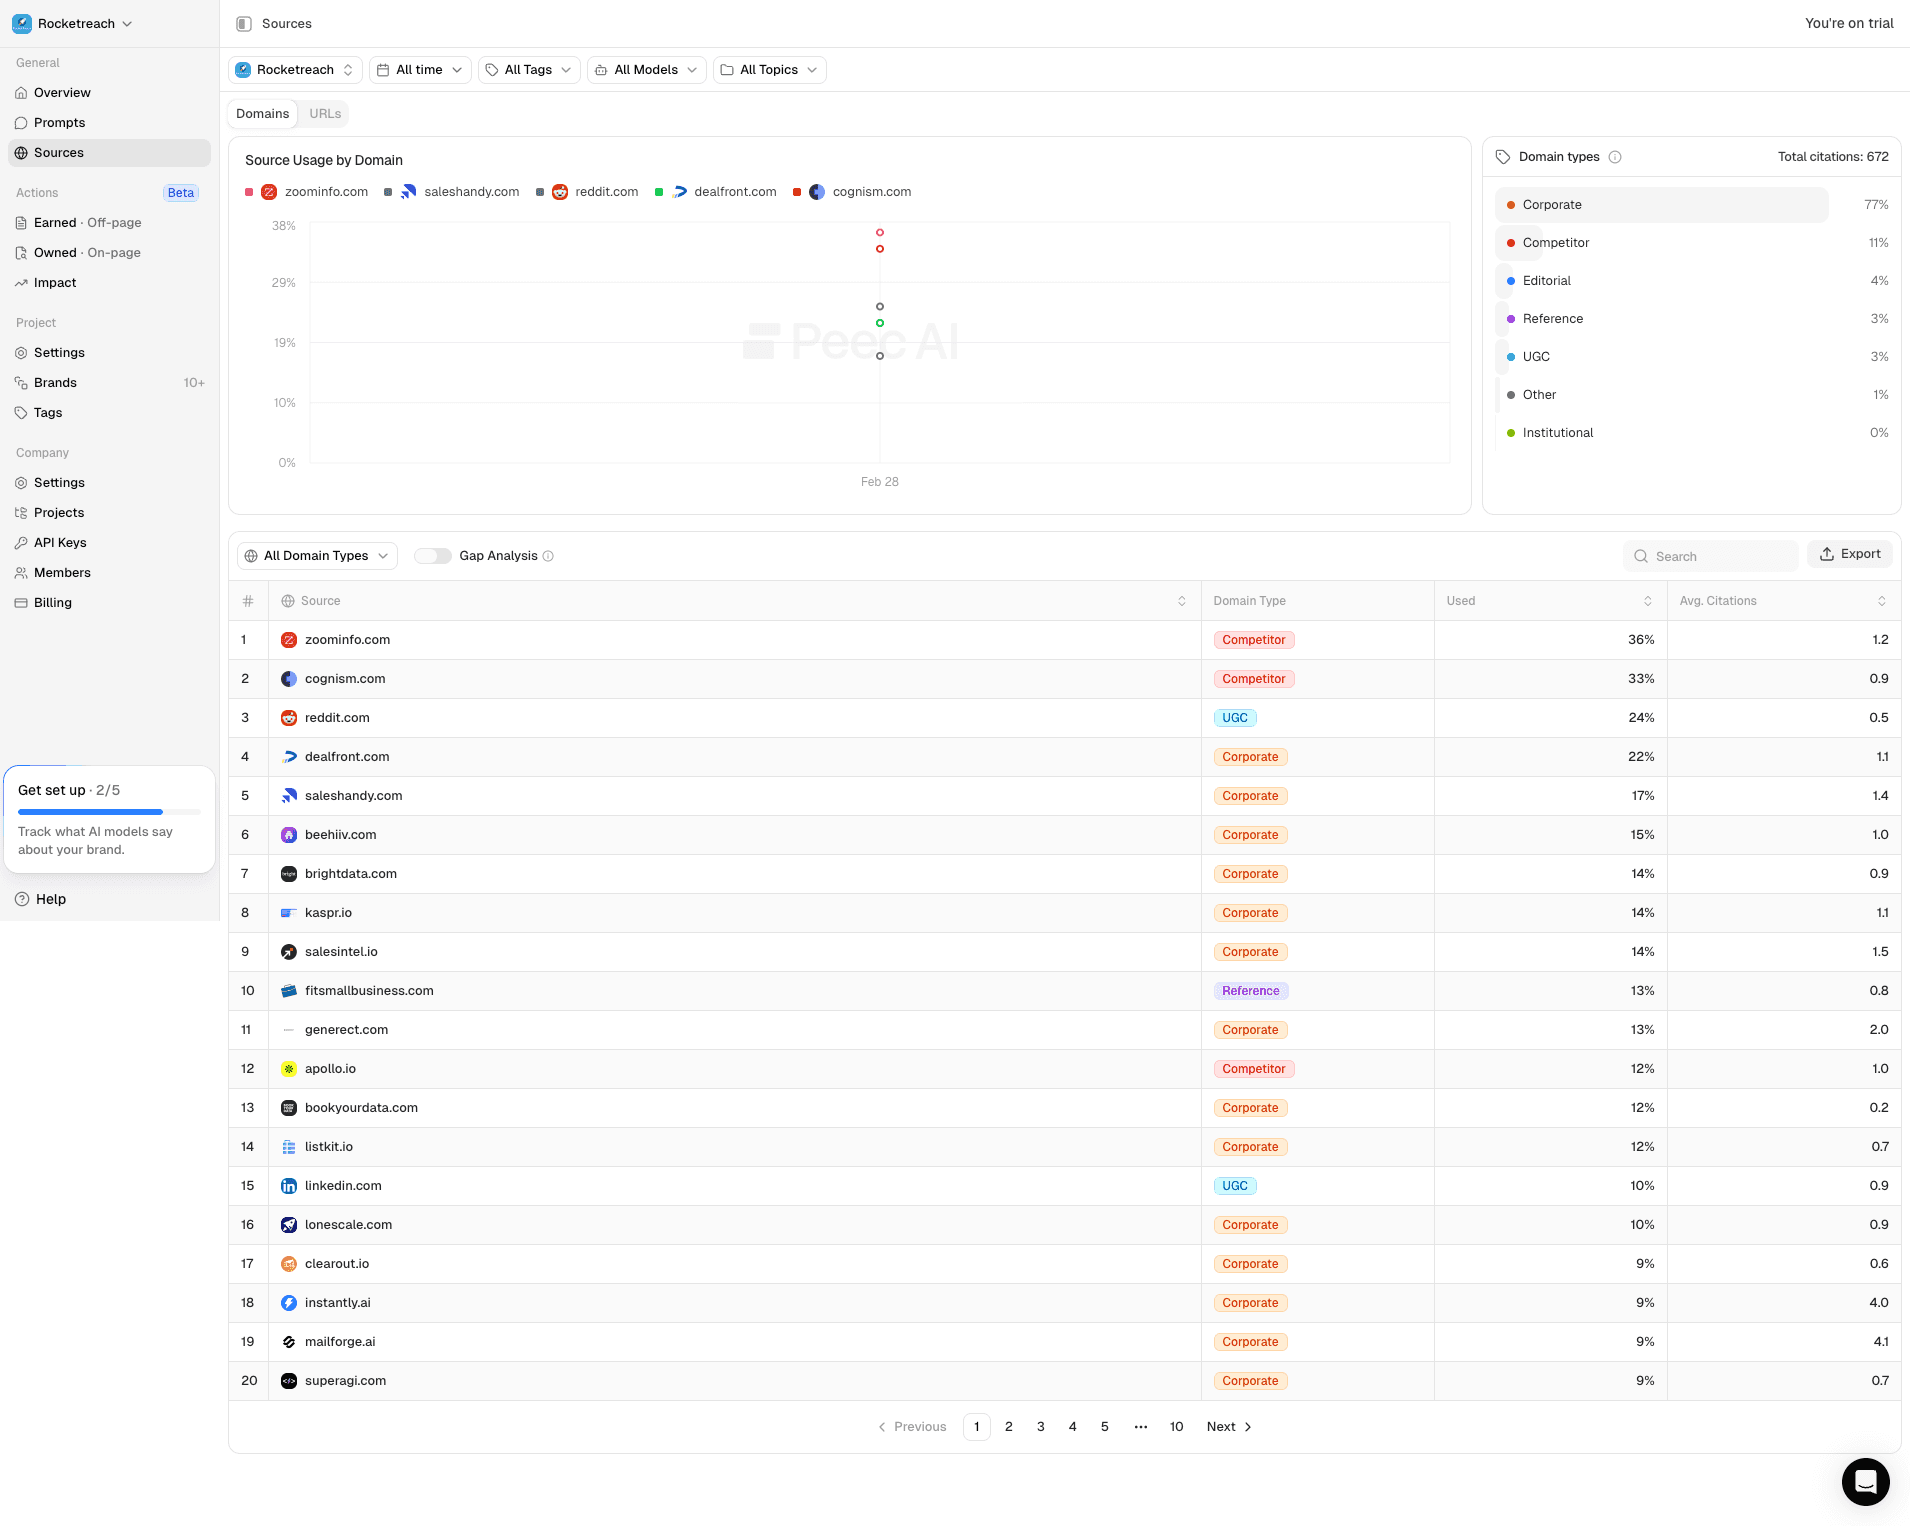Open the chat support bubble
The image size is (1910, 1526).
click(x=1865, y=1481)
